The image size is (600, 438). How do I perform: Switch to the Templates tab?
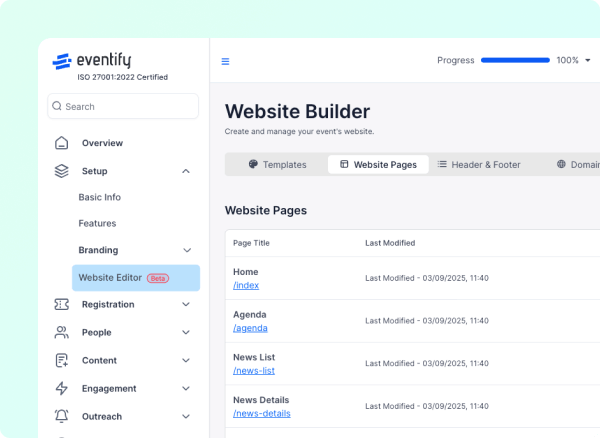tap(277, 164)
